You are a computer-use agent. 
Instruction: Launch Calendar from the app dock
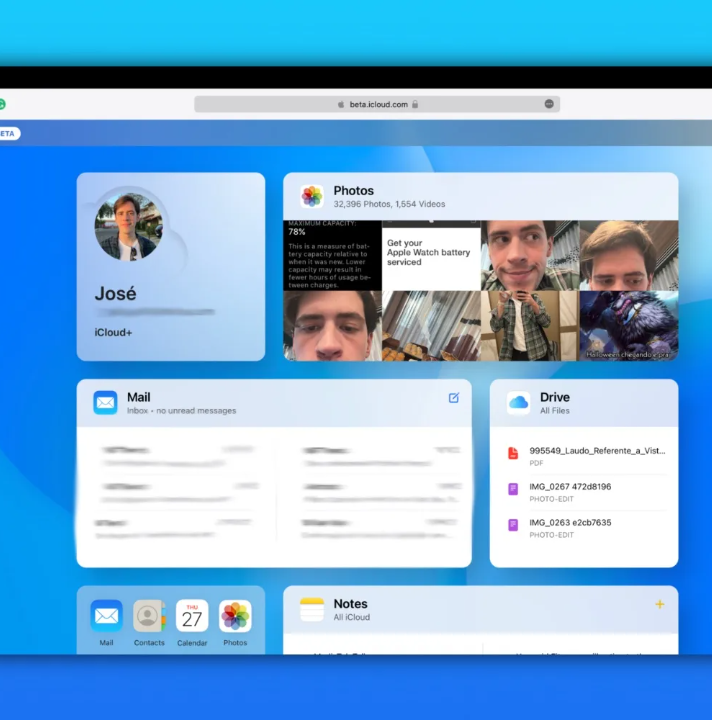click(192, 616)
